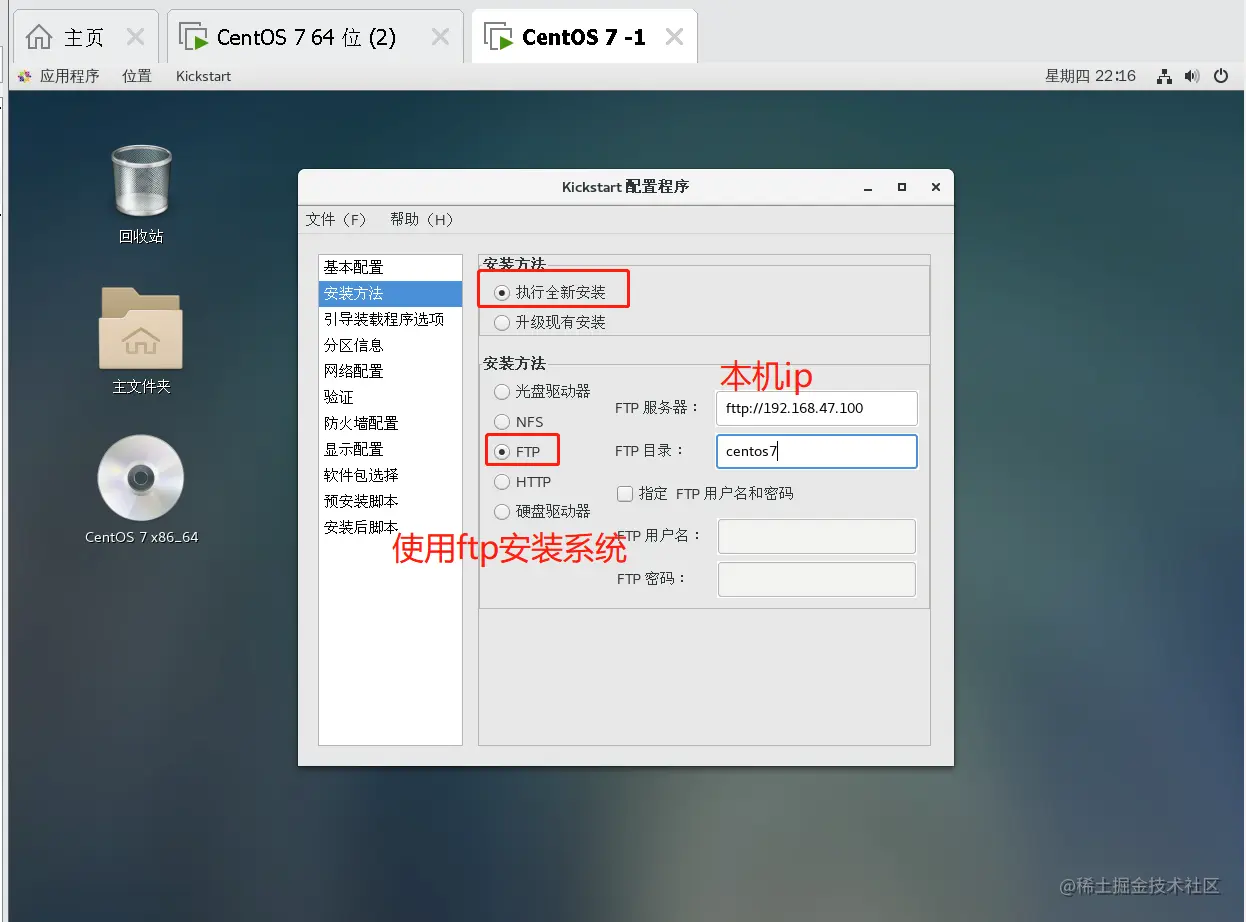
Task: Select 硬盘驱动器 install source
Action: coord(502,512)
